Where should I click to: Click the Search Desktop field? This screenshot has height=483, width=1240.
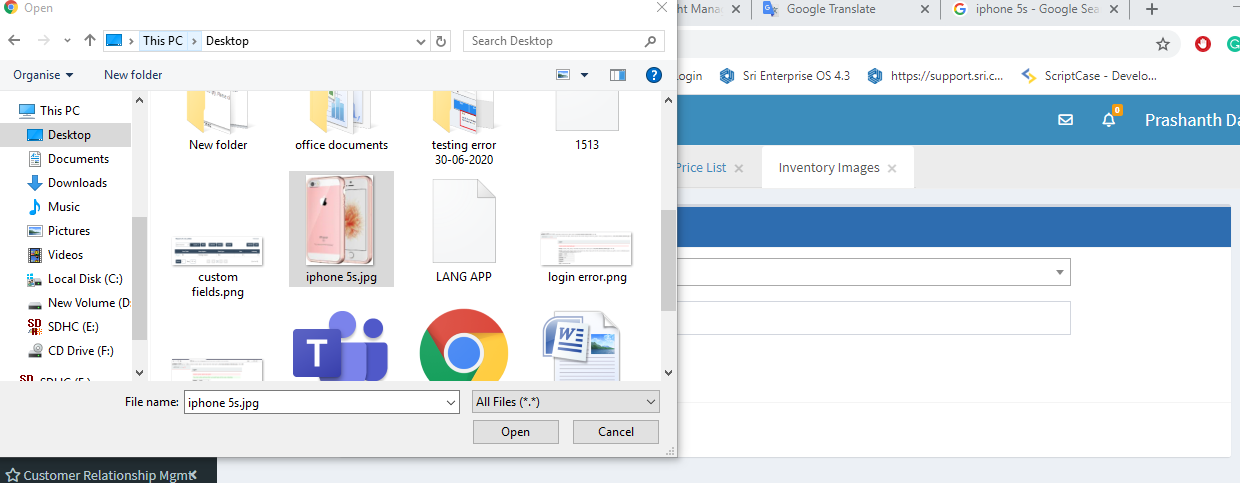pyautogui.click(x=553, y=41)
